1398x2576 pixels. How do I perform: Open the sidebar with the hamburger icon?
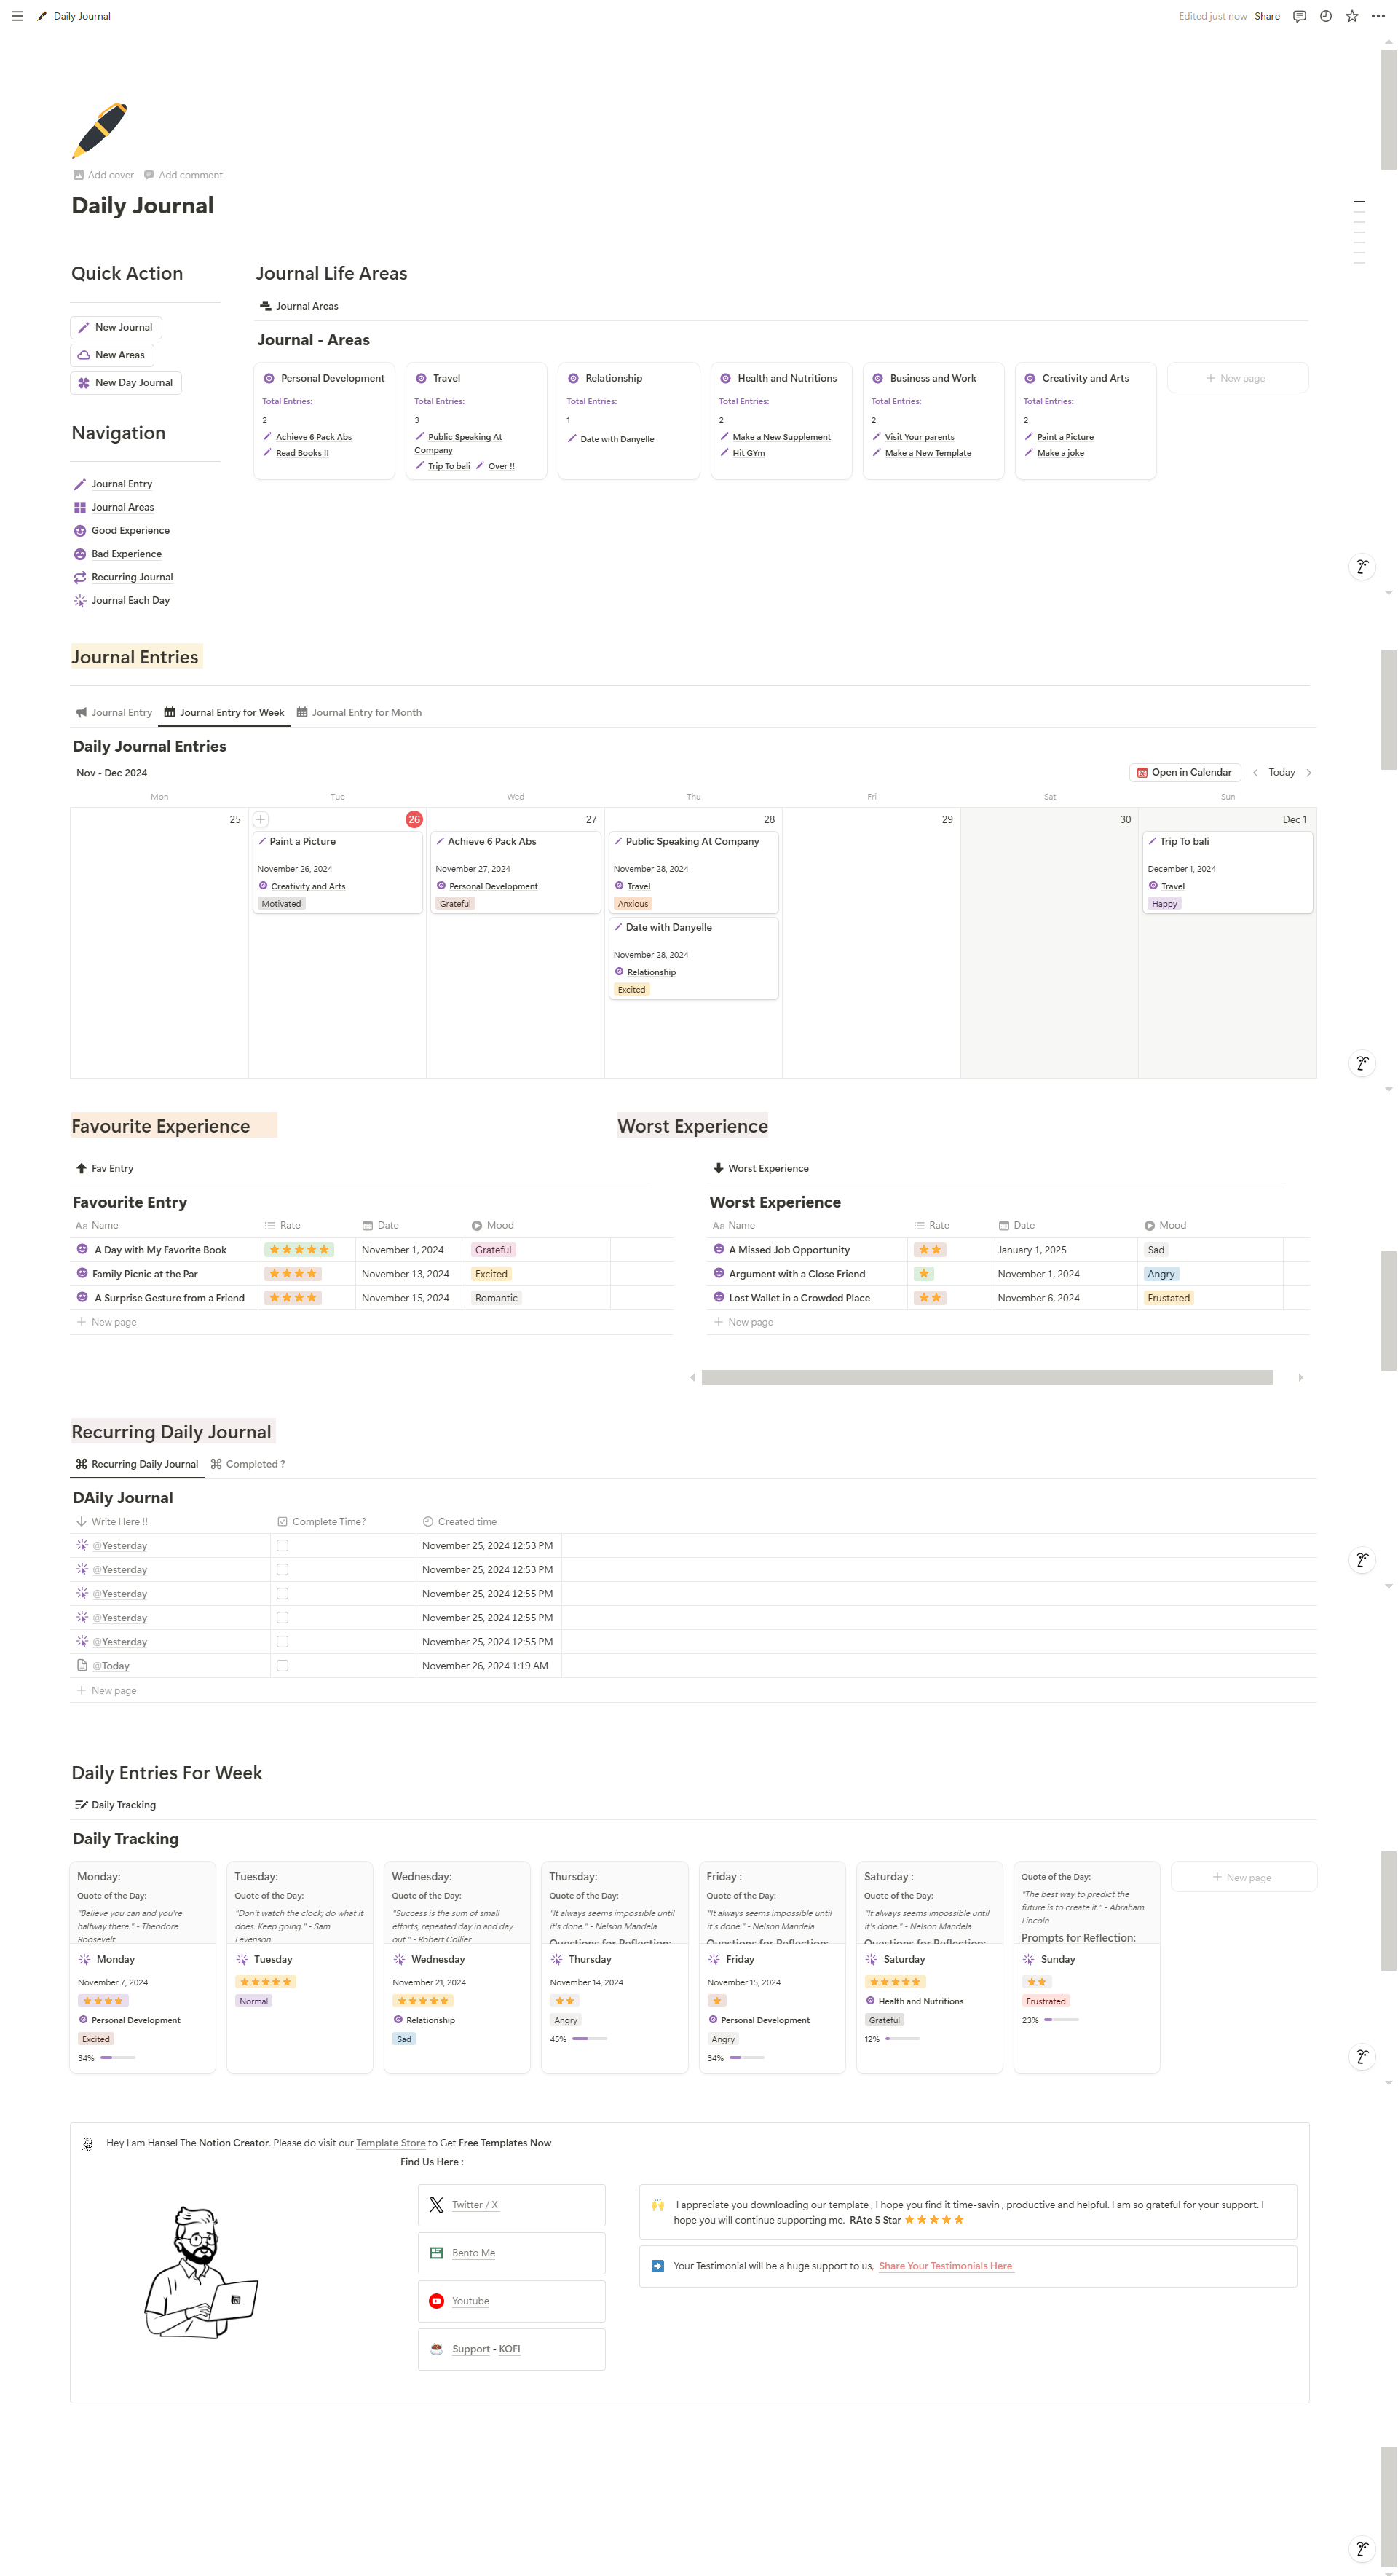[17, 16]
